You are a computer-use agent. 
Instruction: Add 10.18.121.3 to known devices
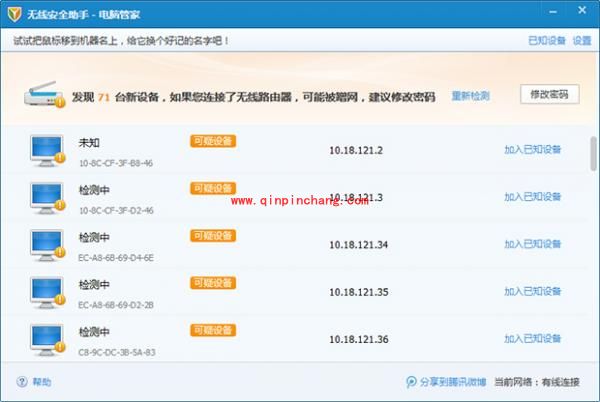click(532, 197)
